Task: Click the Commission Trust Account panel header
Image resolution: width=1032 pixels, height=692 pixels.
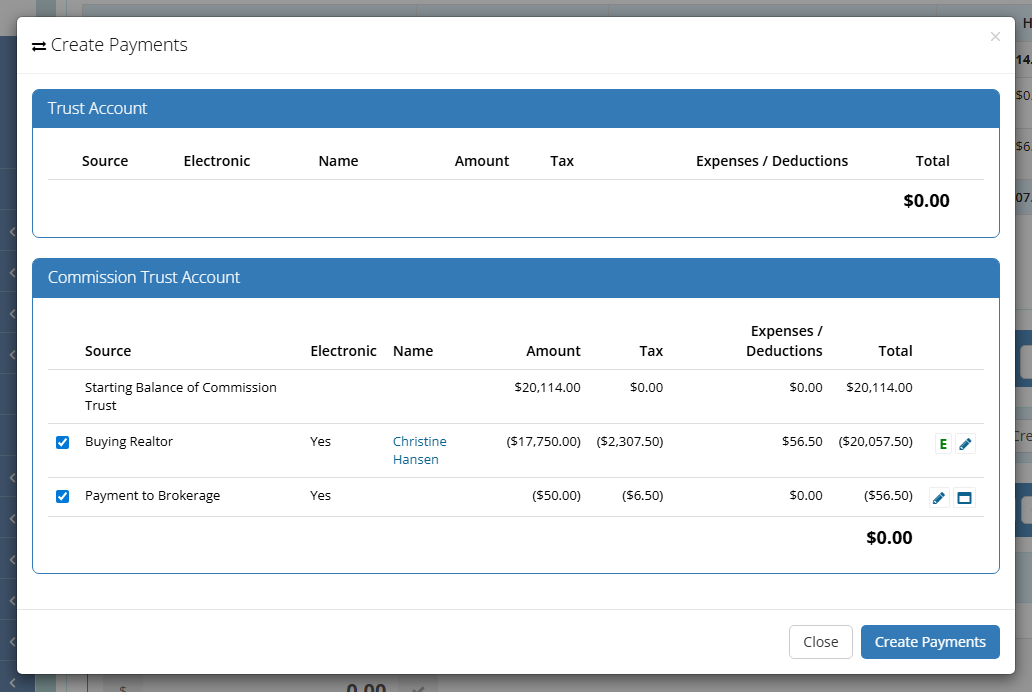Action: pos(516,278)
